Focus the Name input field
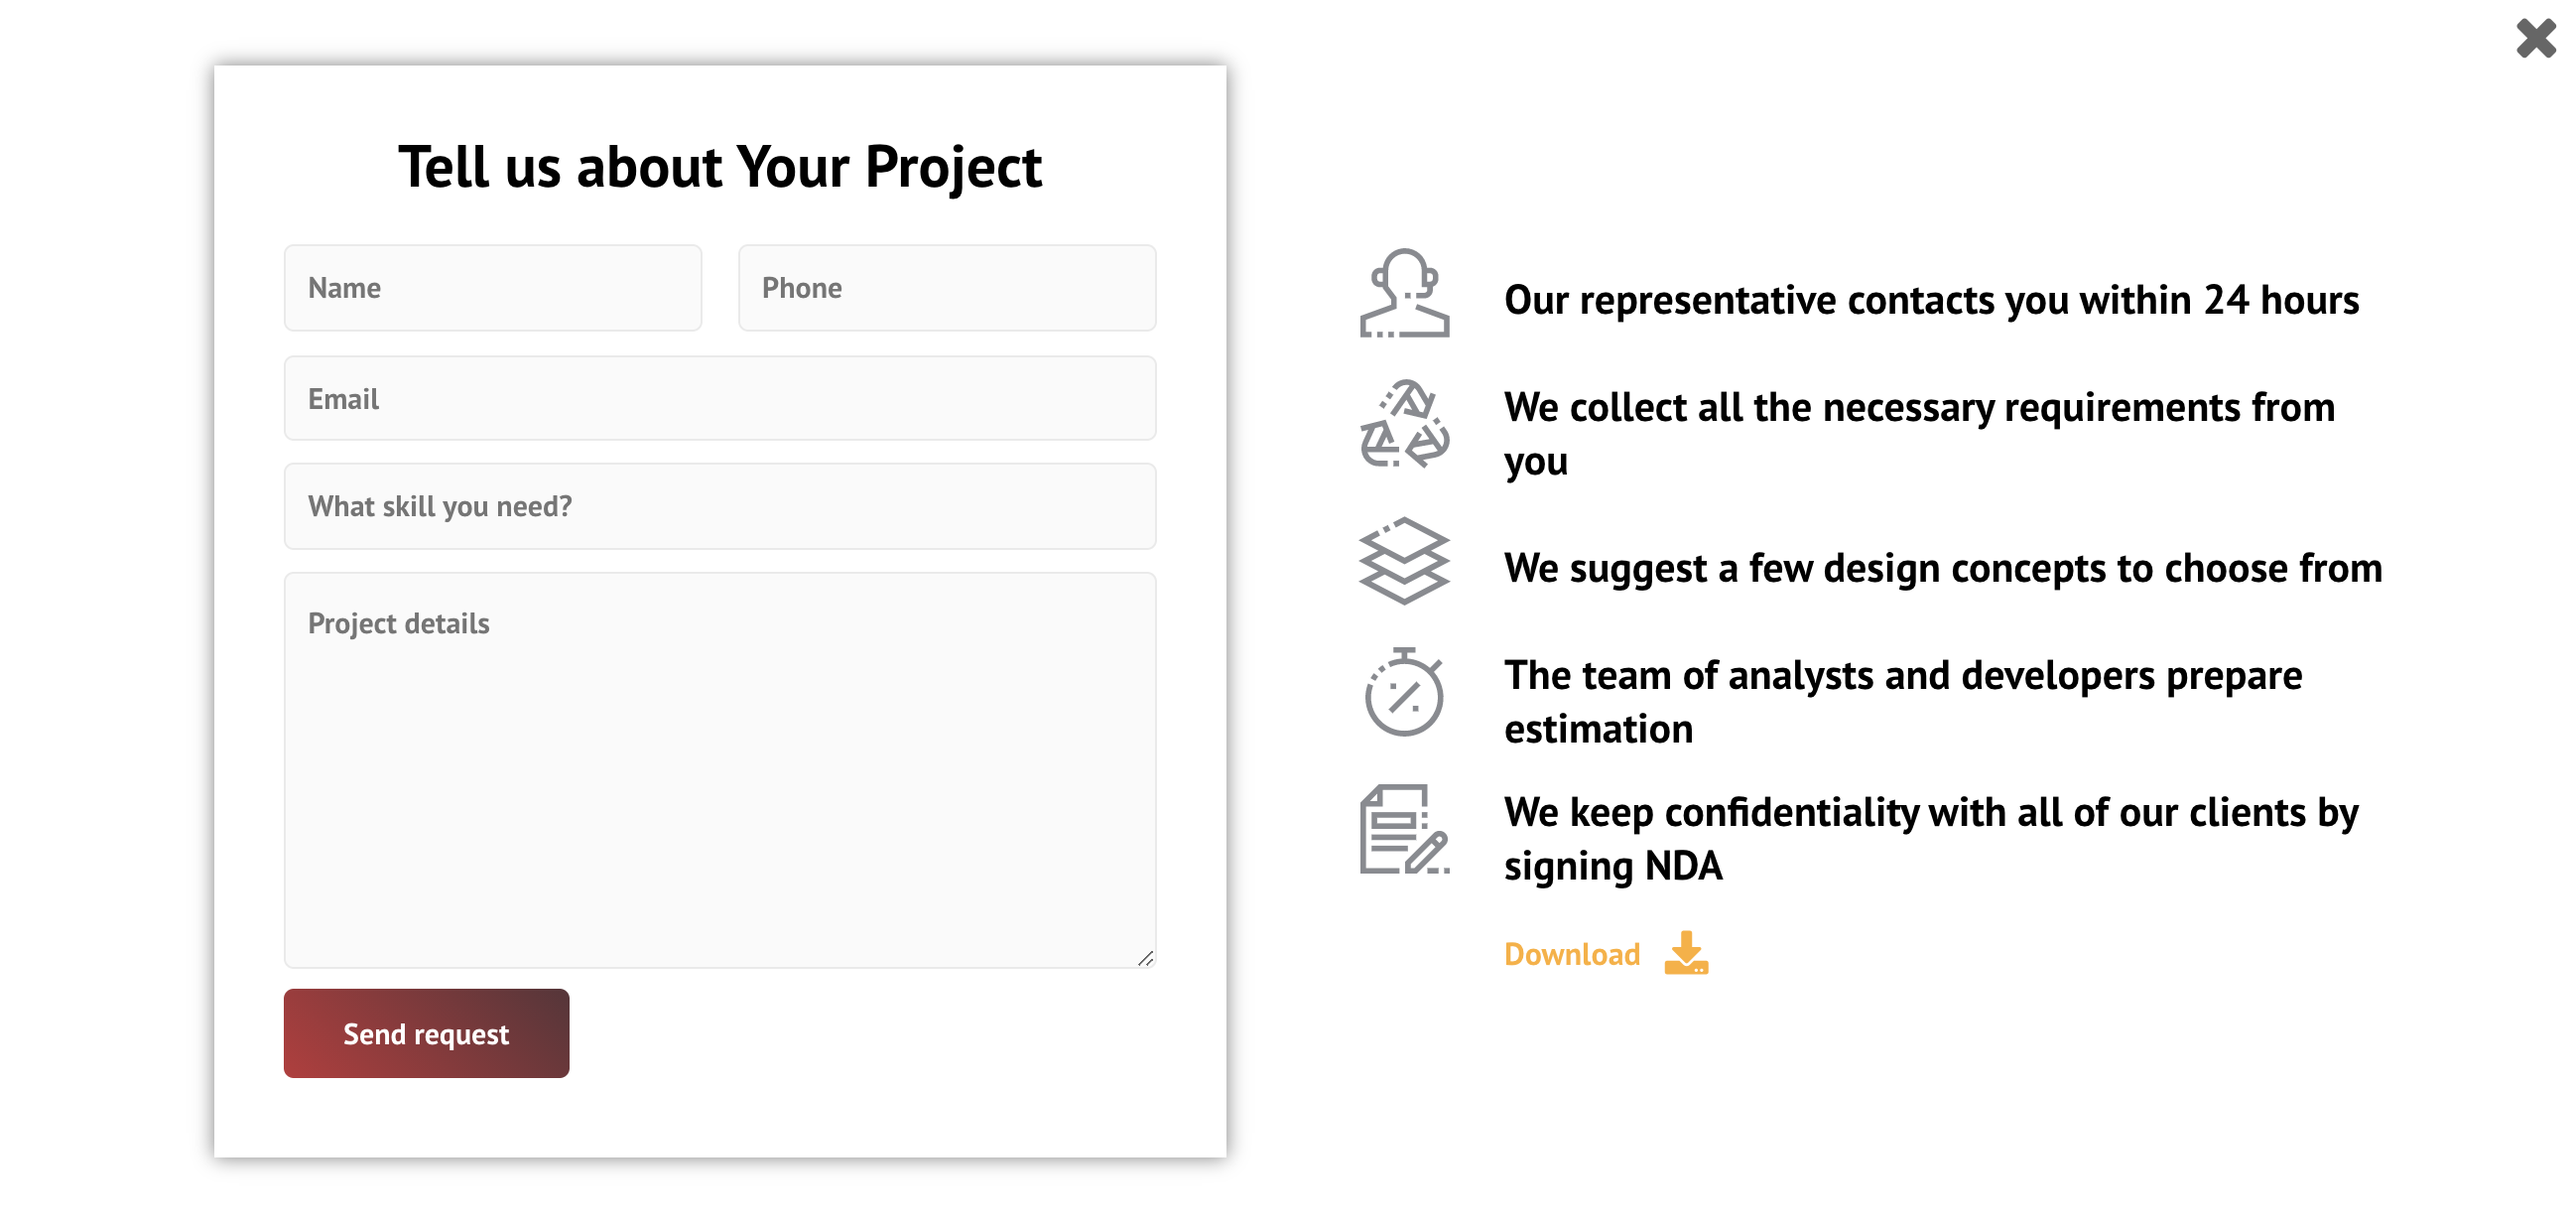Image resolution: width=2576 pixels, height=1223 pixels. 493,288
